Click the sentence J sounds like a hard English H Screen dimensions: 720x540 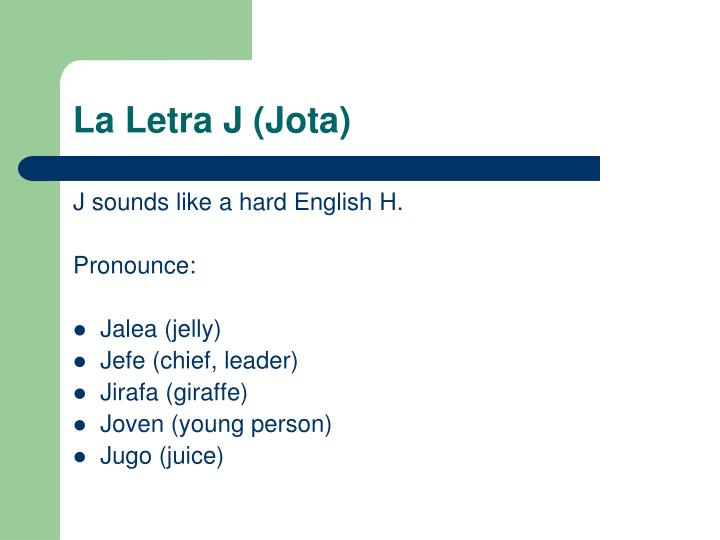click(x=238, y=202)
